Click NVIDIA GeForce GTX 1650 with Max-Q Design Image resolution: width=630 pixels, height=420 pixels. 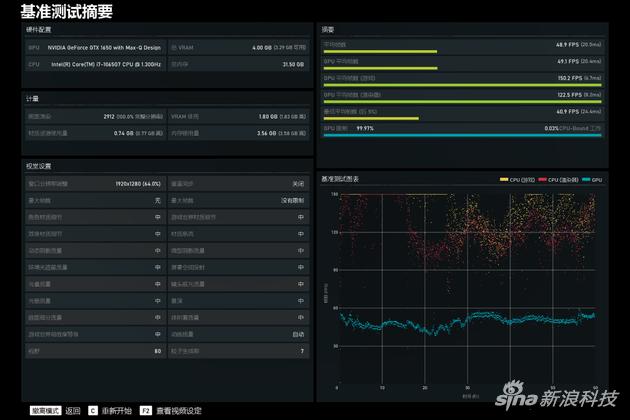[104, 47]
